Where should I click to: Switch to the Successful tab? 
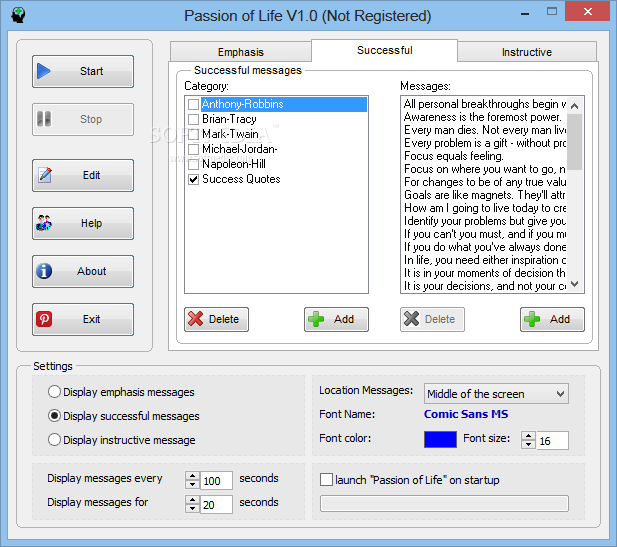(x=384, y=50)
